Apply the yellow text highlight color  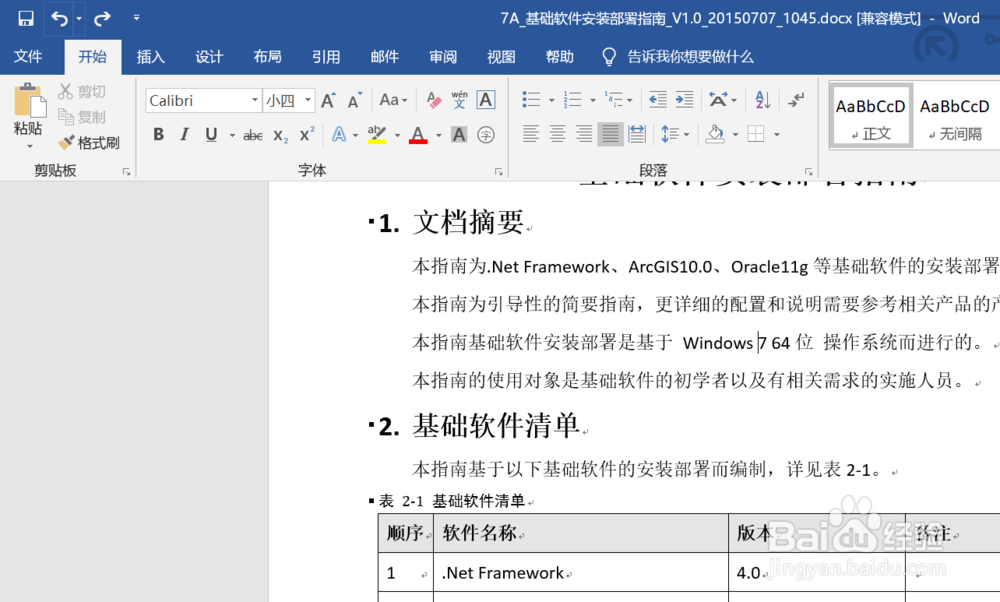point(377,135)
